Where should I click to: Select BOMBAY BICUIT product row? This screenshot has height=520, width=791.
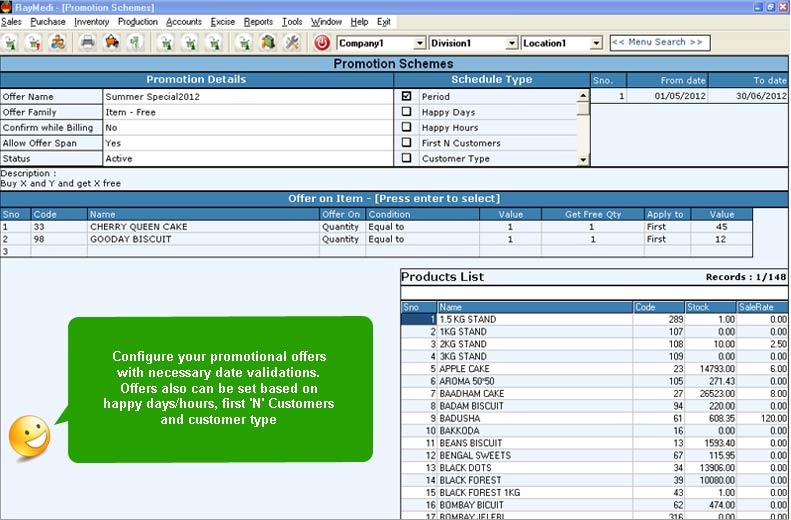pyautogui.click(x=595, y=505)
